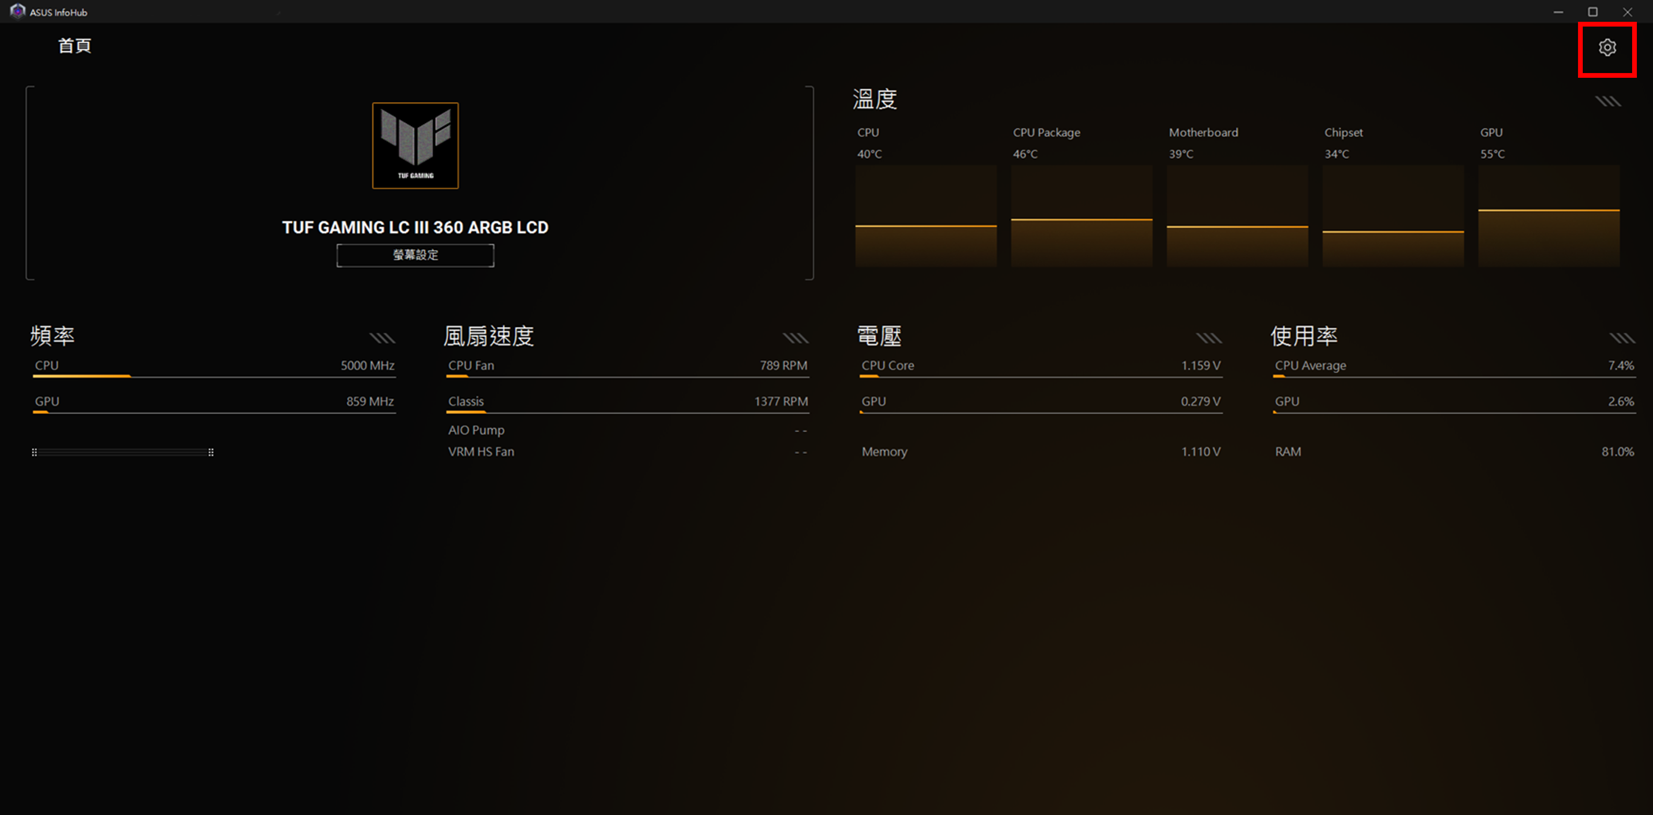Click the "CPU Fan" row label
This screenshot has height=815, width=1653.
(x=471, y=365)
